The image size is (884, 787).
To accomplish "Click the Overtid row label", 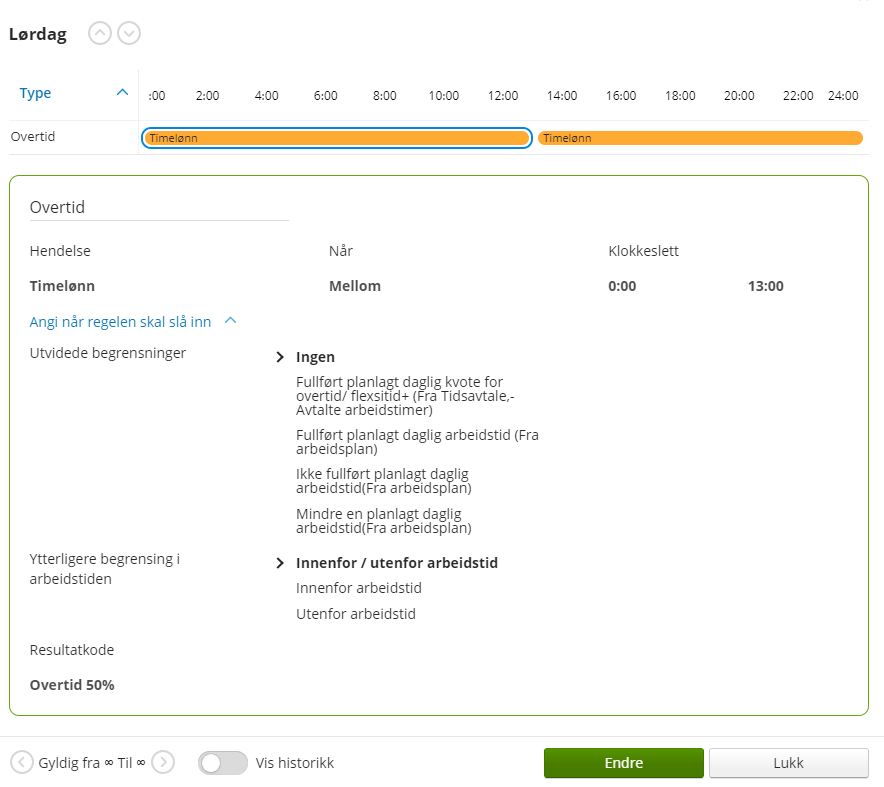I will 33,136.
